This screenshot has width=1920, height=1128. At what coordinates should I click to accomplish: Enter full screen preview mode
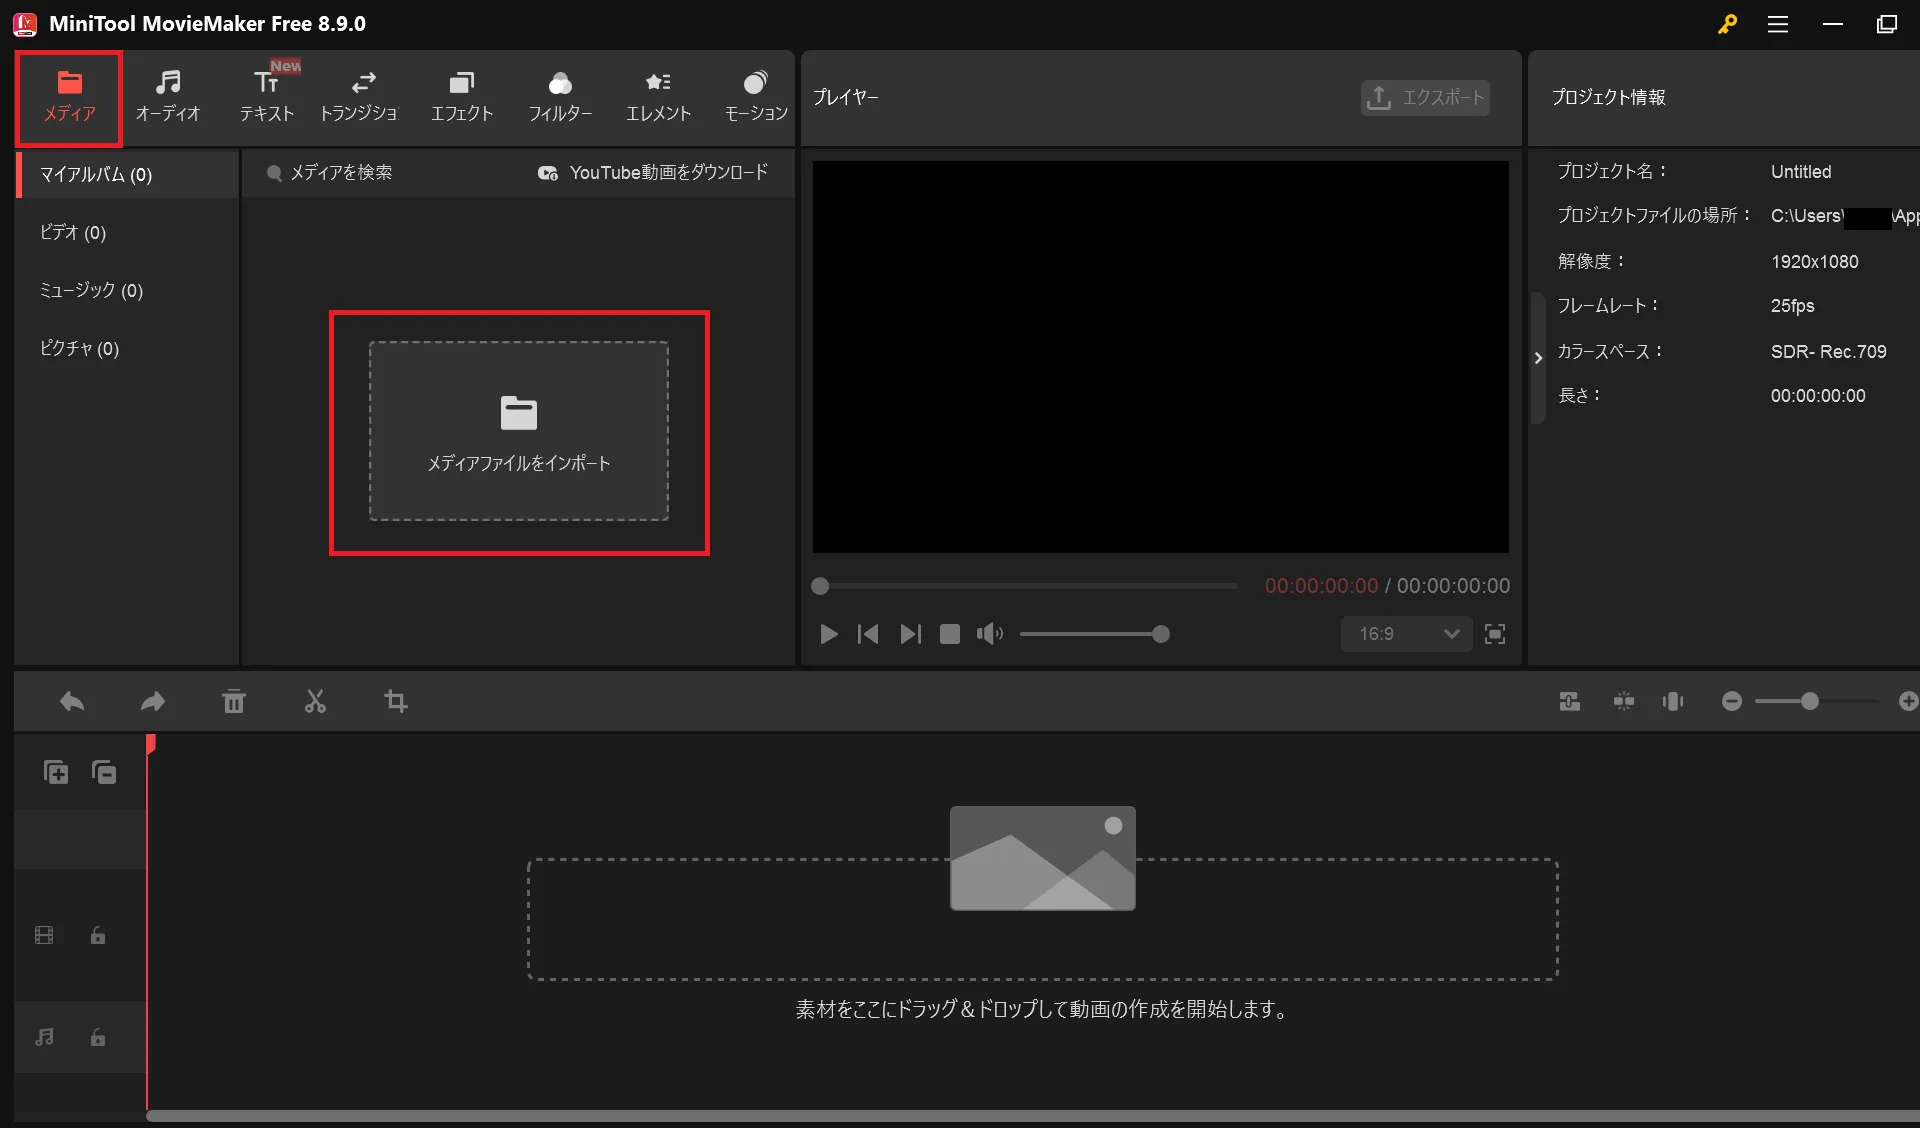click(x=1495, y=634)
